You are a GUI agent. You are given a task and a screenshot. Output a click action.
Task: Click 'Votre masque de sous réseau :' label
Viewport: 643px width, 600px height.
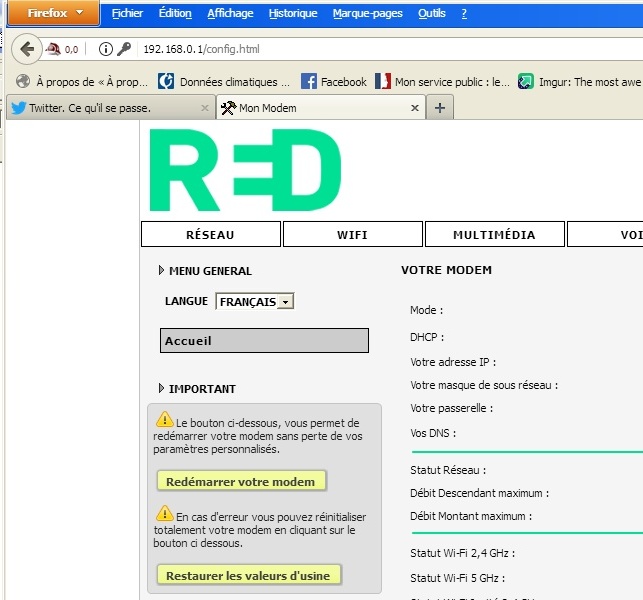tap(484, 385)
